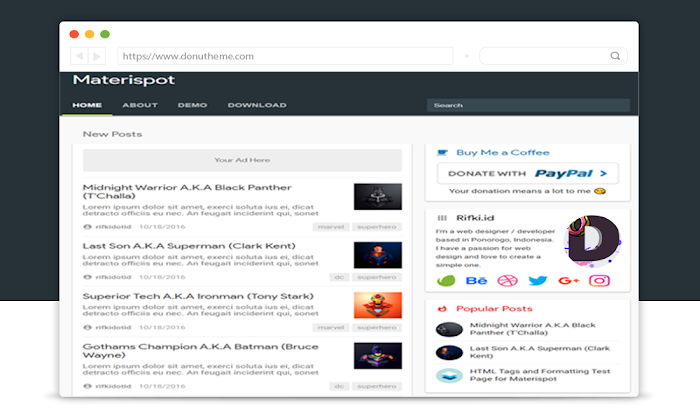Click the coffee cup icon beside Buy Me a Coffee
Screen dimensions: 700x420
click(442, 153)
